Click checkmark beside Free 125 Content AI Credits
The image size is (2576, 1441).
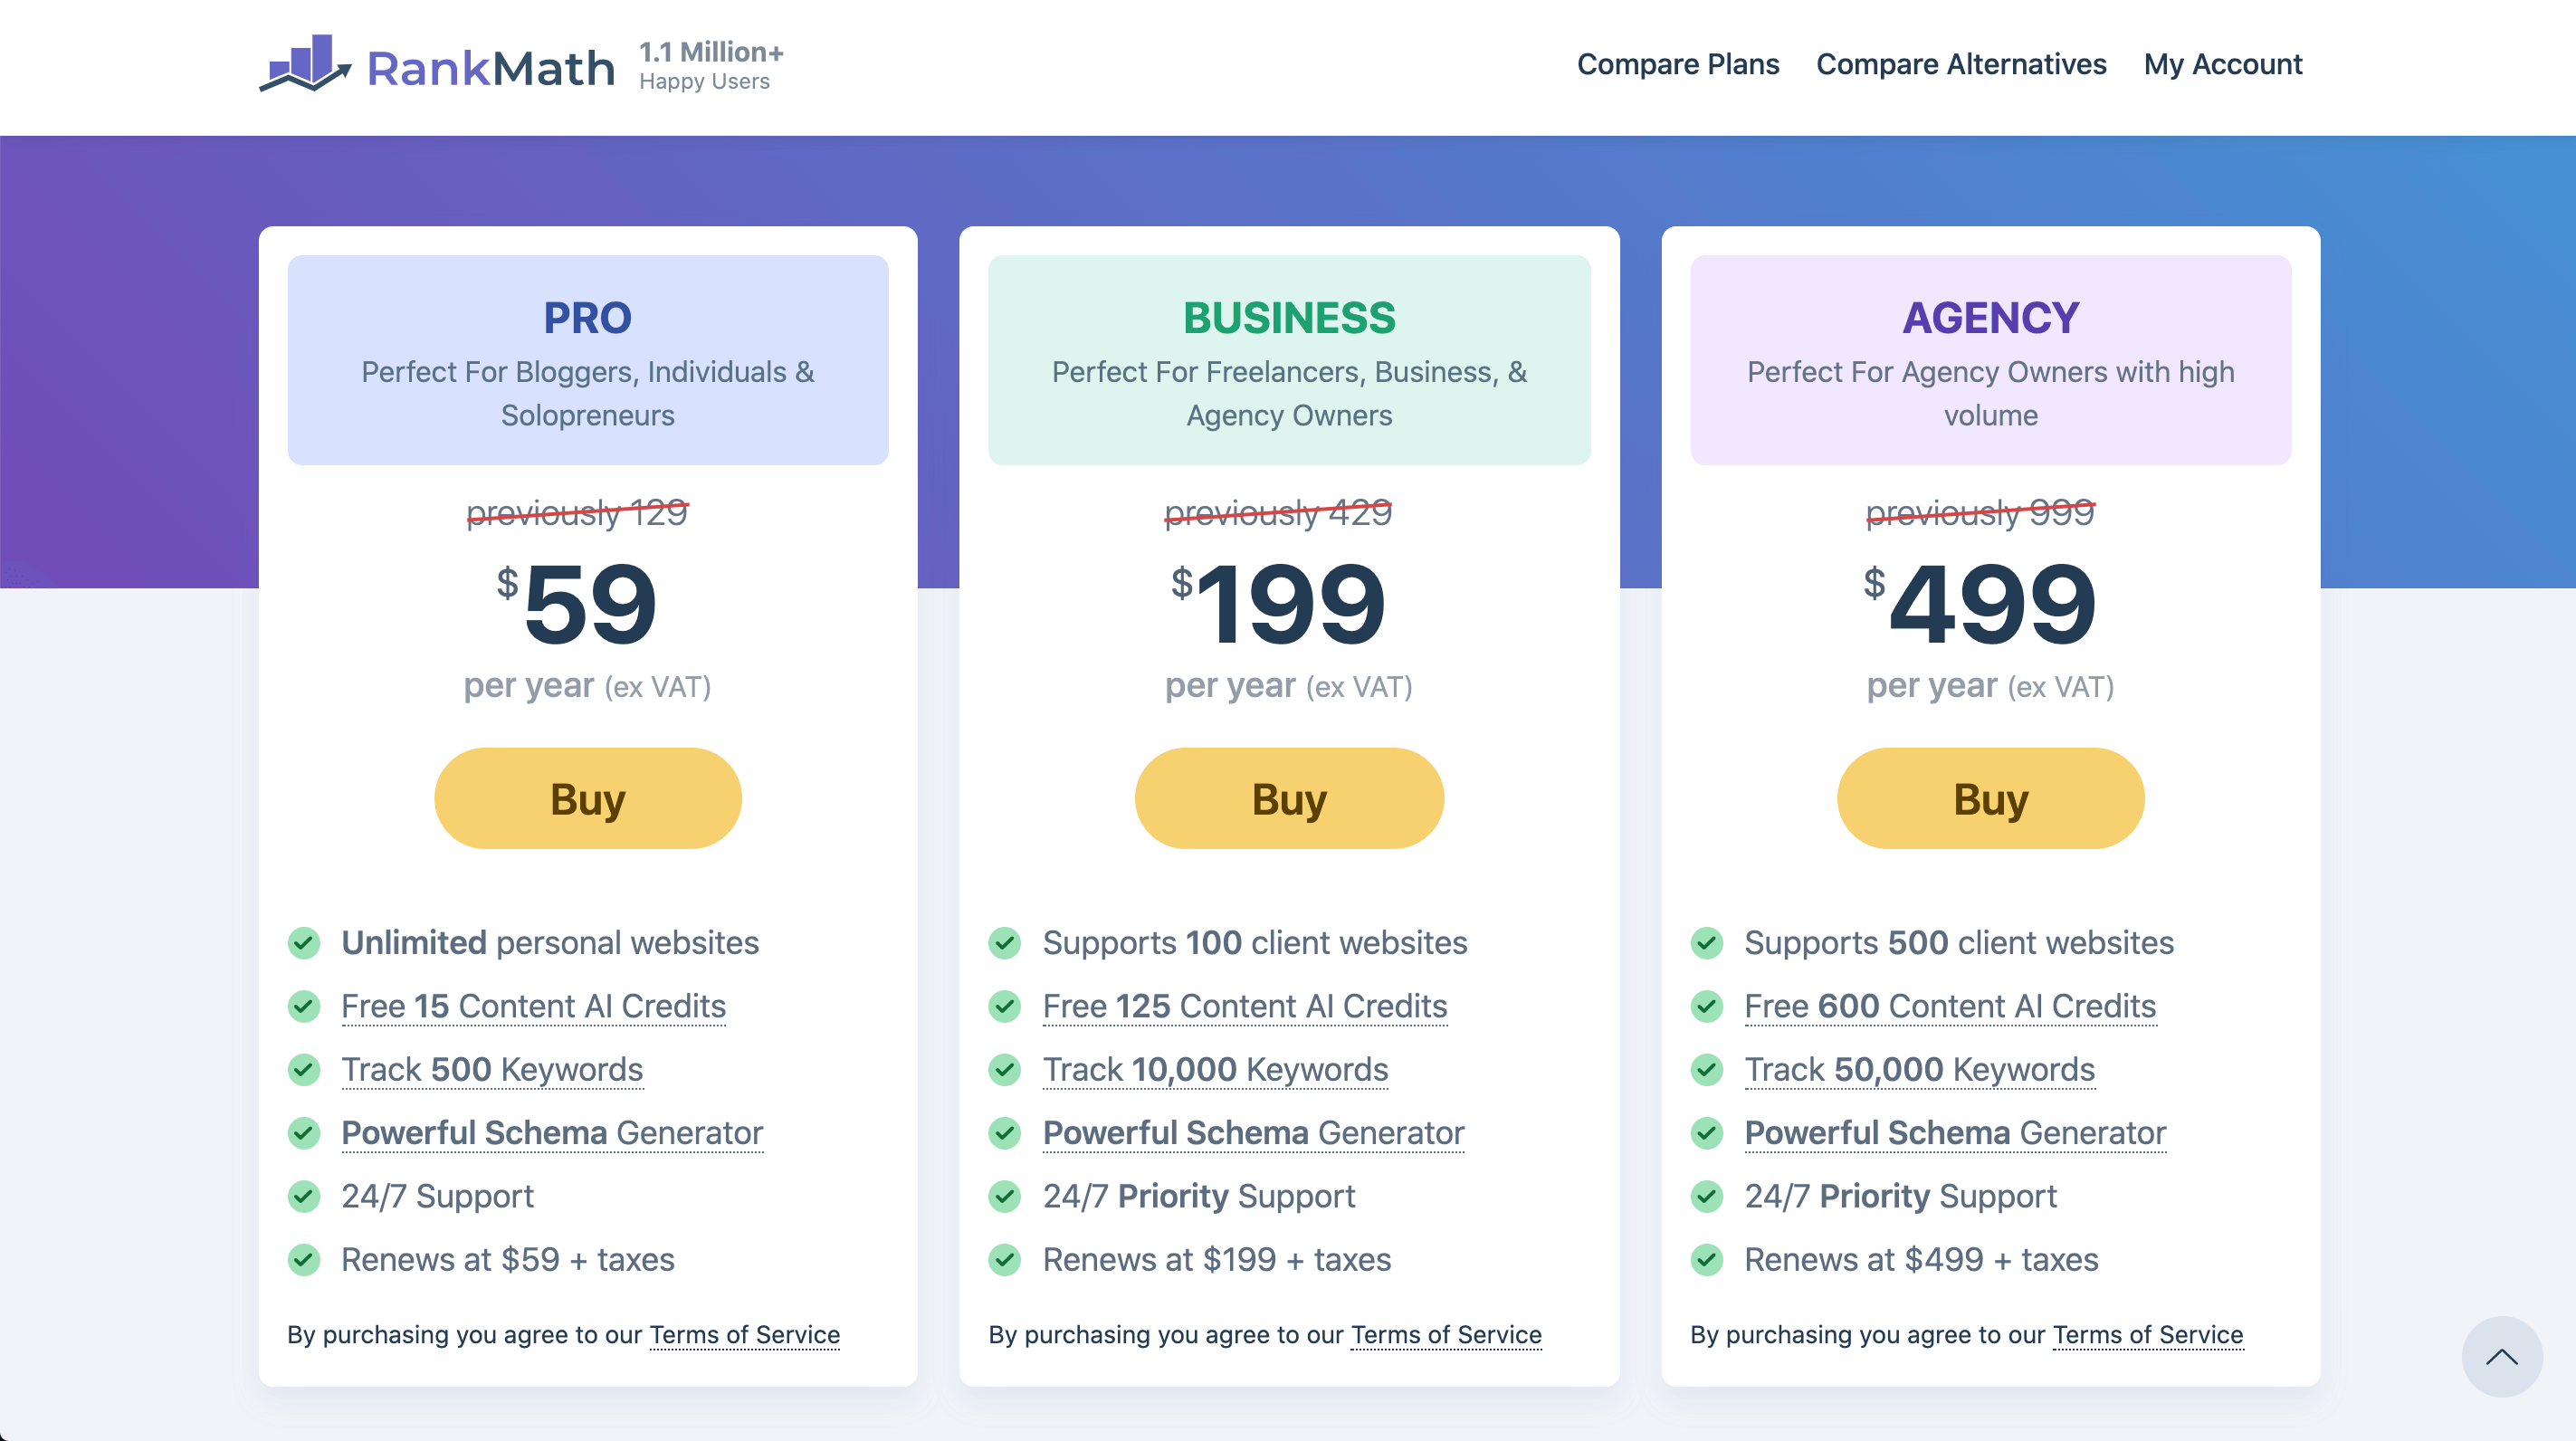pyautogui.click(x=1005, y=1006)
